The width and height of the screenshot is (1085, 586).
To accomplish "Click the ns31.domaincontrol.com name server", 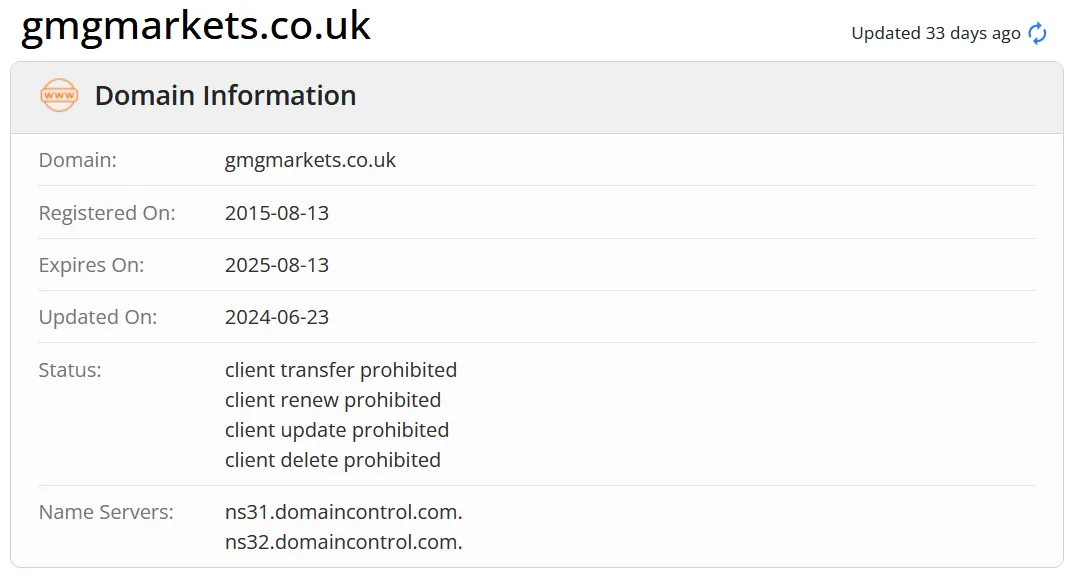I will [x=343, y=512].
